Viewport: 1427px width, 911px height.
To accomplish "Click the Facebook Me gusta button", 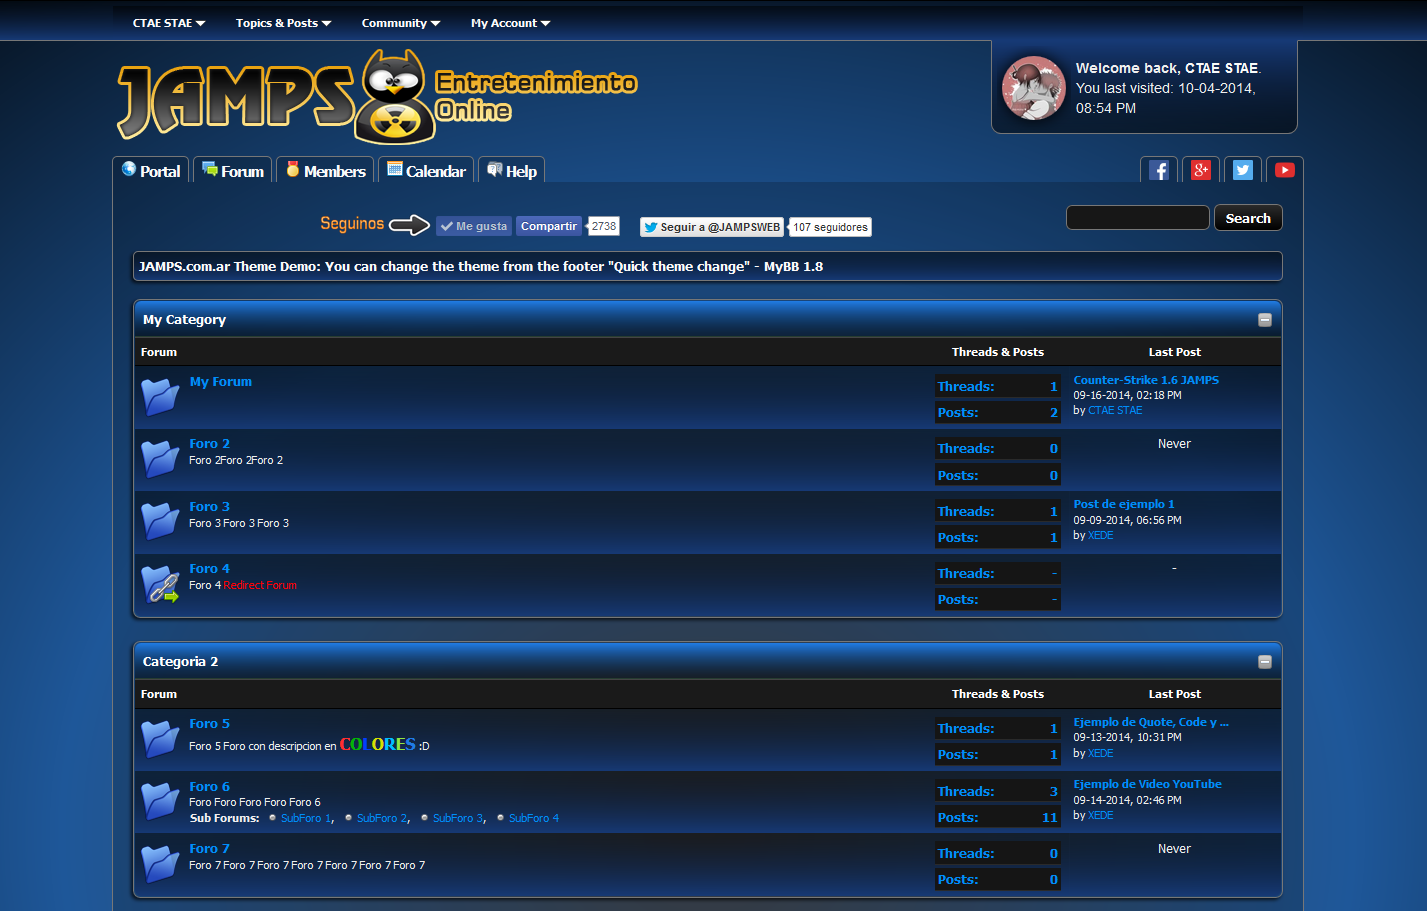I will 474,226.
